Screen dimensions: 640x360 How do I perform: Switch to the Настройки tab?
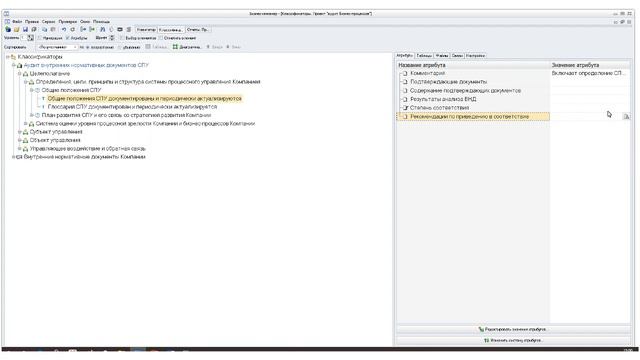[476, 56]
